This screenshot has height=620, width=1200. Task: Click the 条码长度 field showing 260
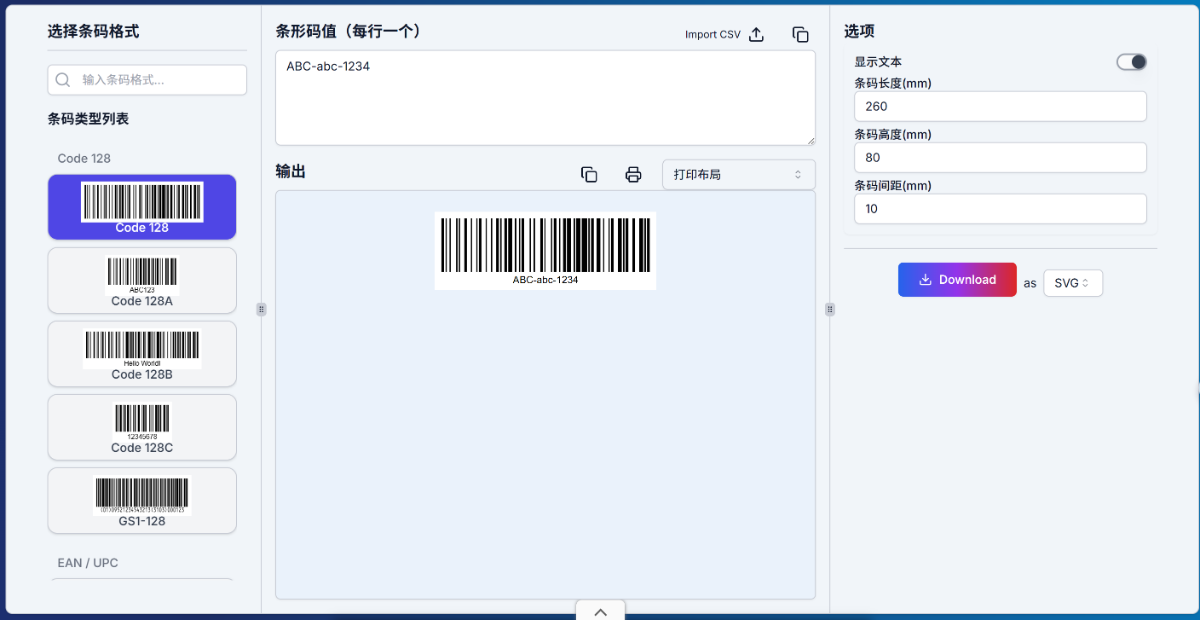point(1000,106)
